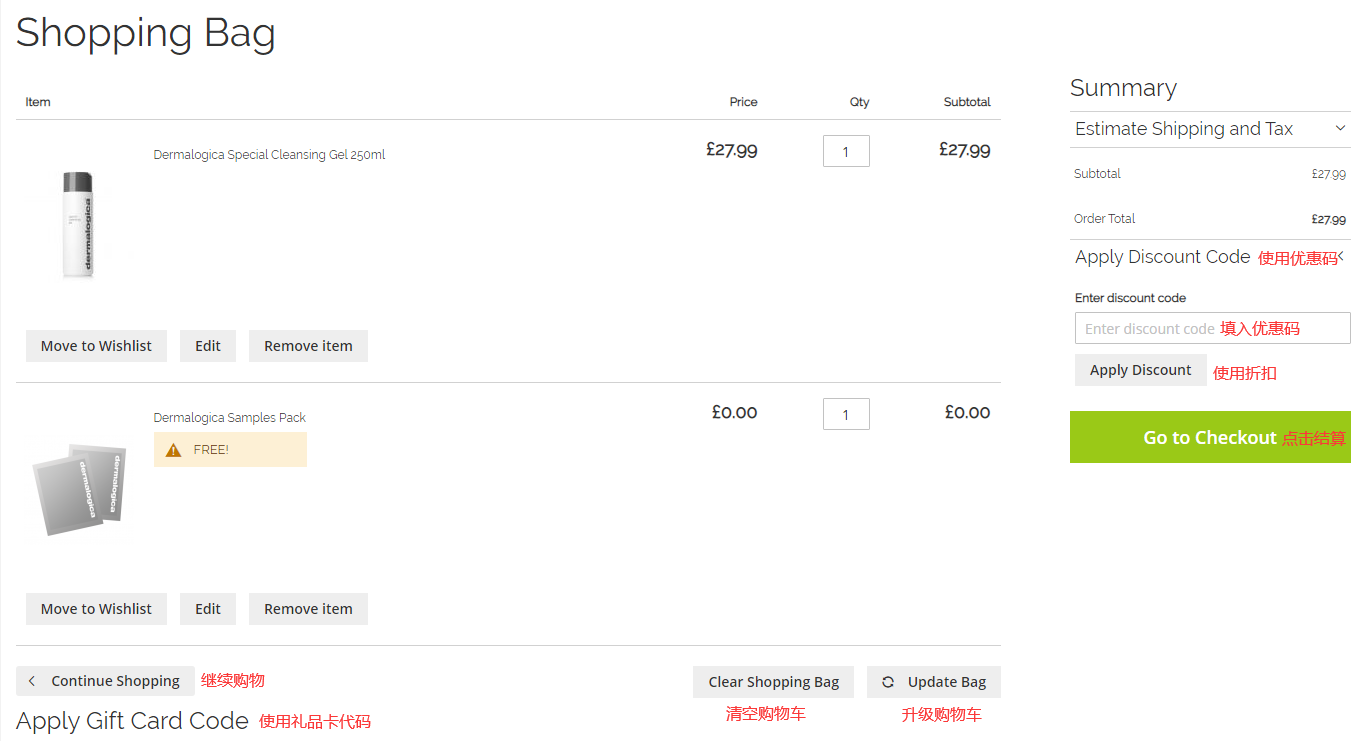Open the Cleansing Gel bottle product image

click(x=78, y=223)
